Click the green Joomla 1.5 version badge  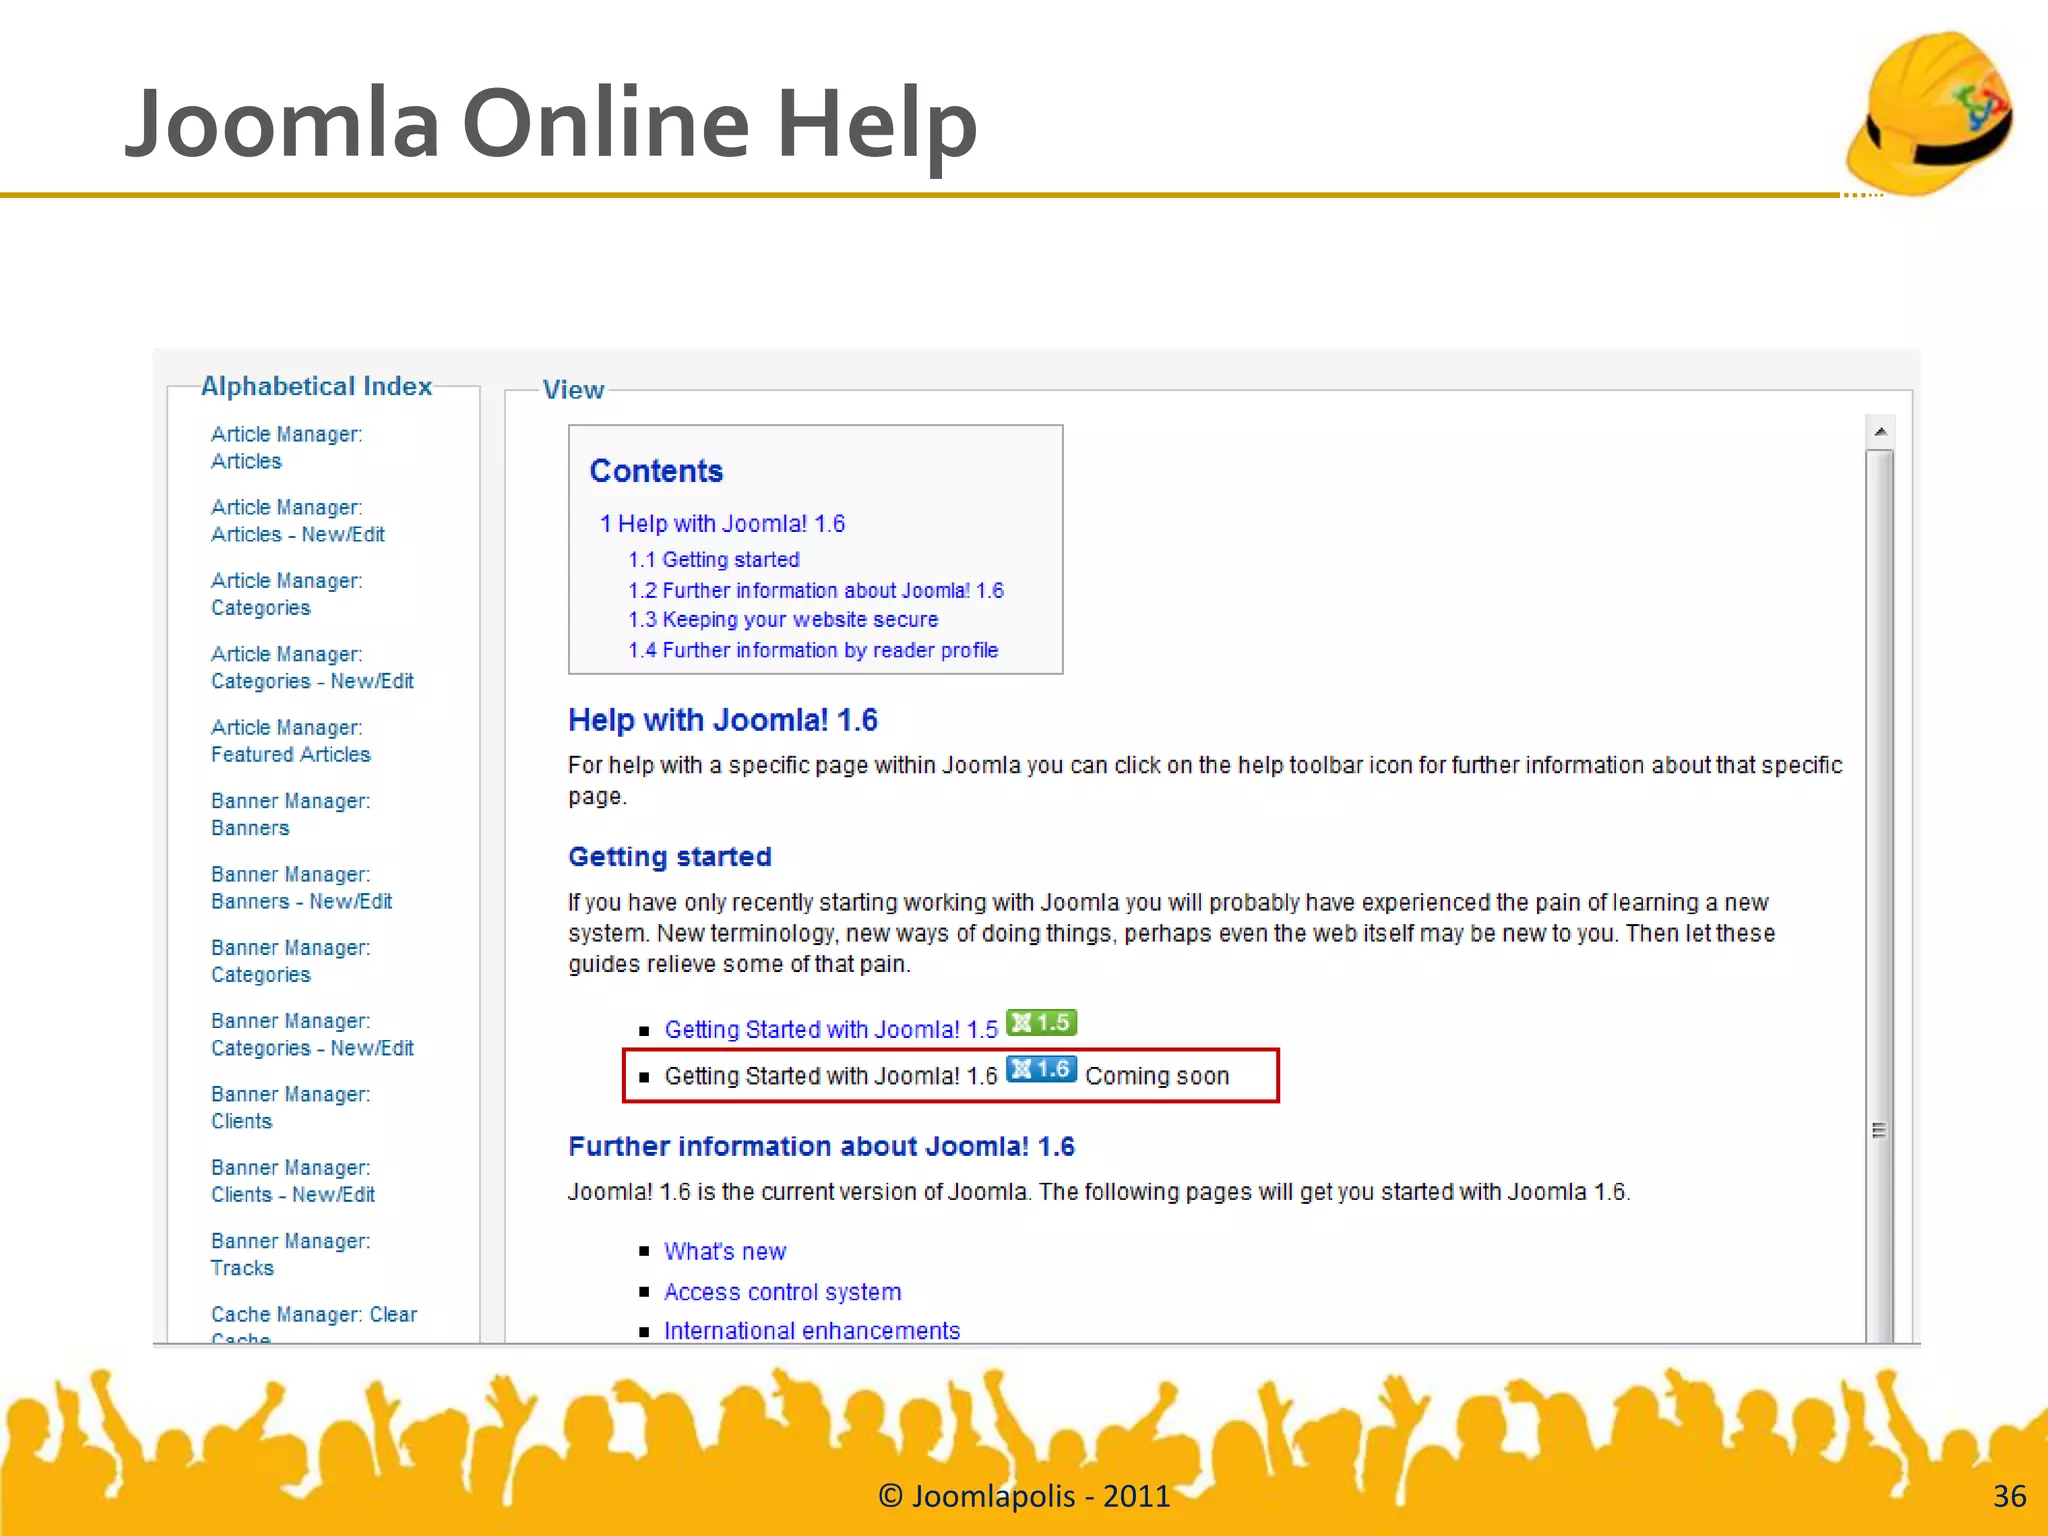coord(1041,1023)
